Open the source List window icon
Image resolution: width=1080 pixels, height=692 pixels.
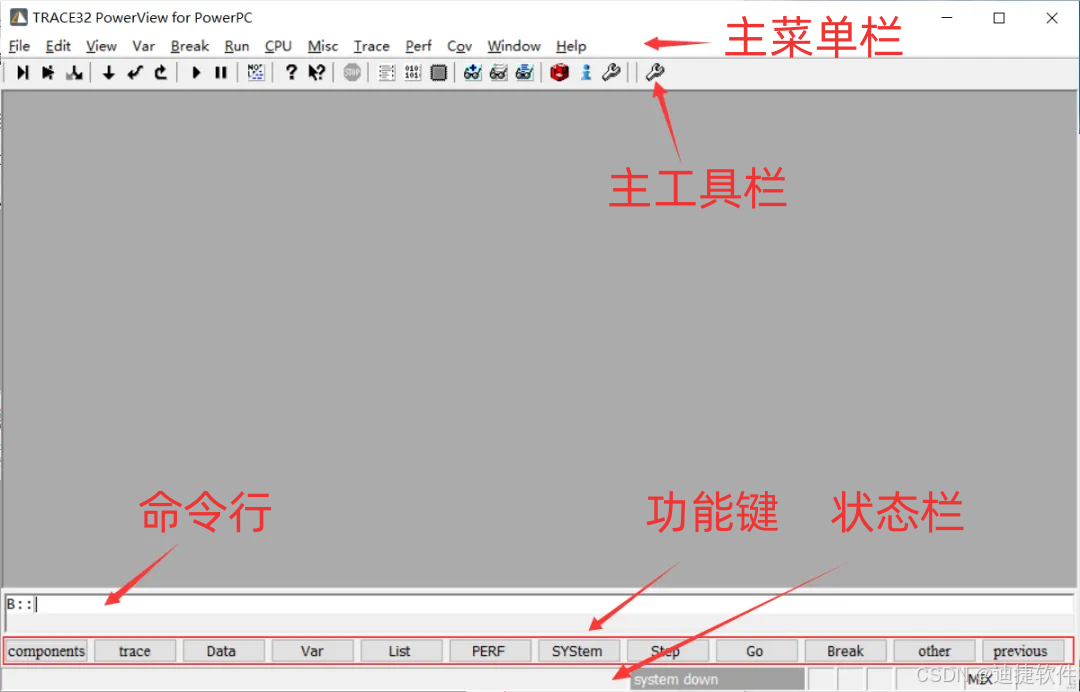[x=386, y=72]
